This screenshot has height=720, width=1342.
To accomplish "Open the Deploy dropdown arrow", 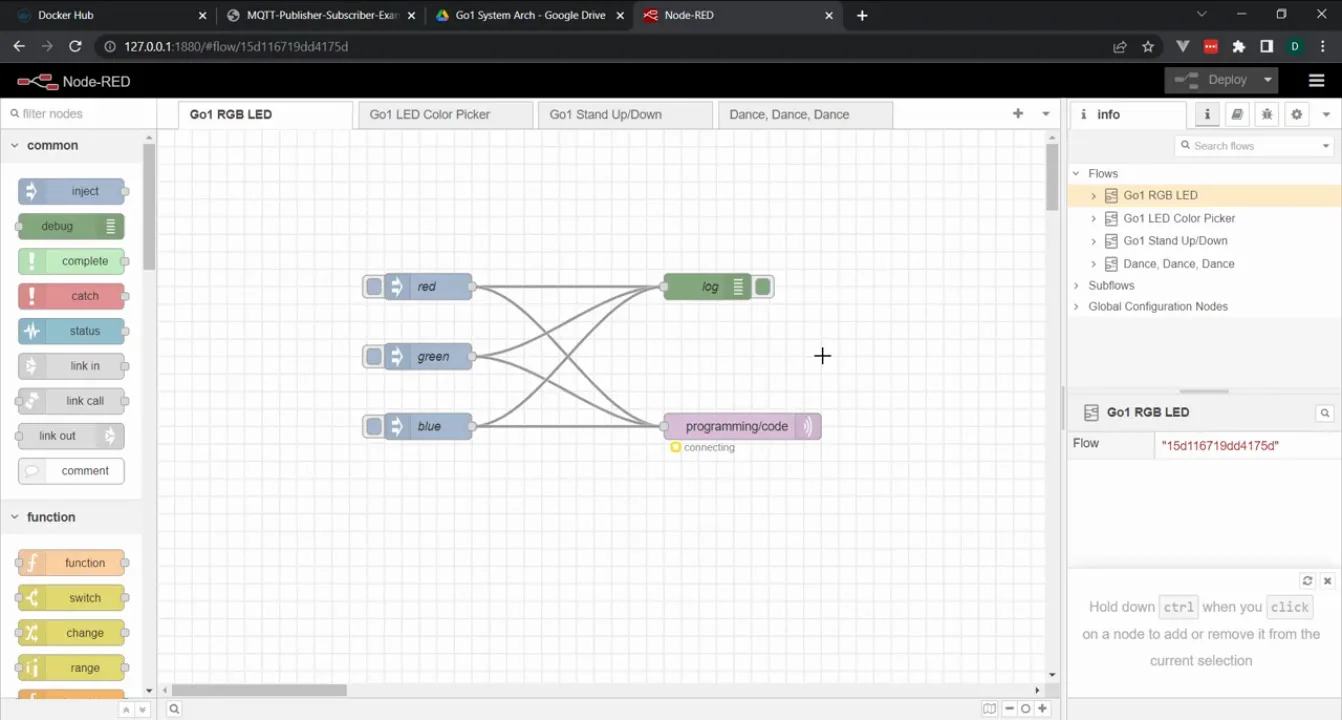I will (x=1268, y=80).
